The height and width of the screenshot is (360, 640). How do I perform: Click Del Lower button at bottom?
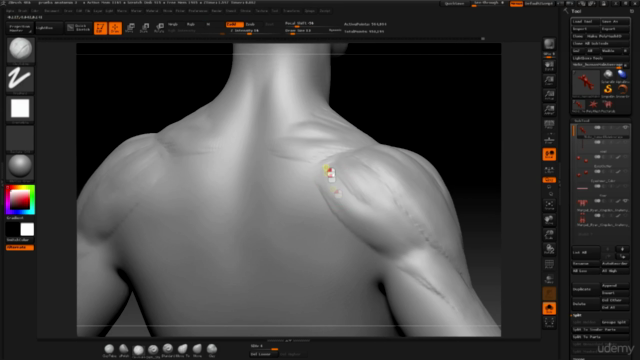pos(263,354)
